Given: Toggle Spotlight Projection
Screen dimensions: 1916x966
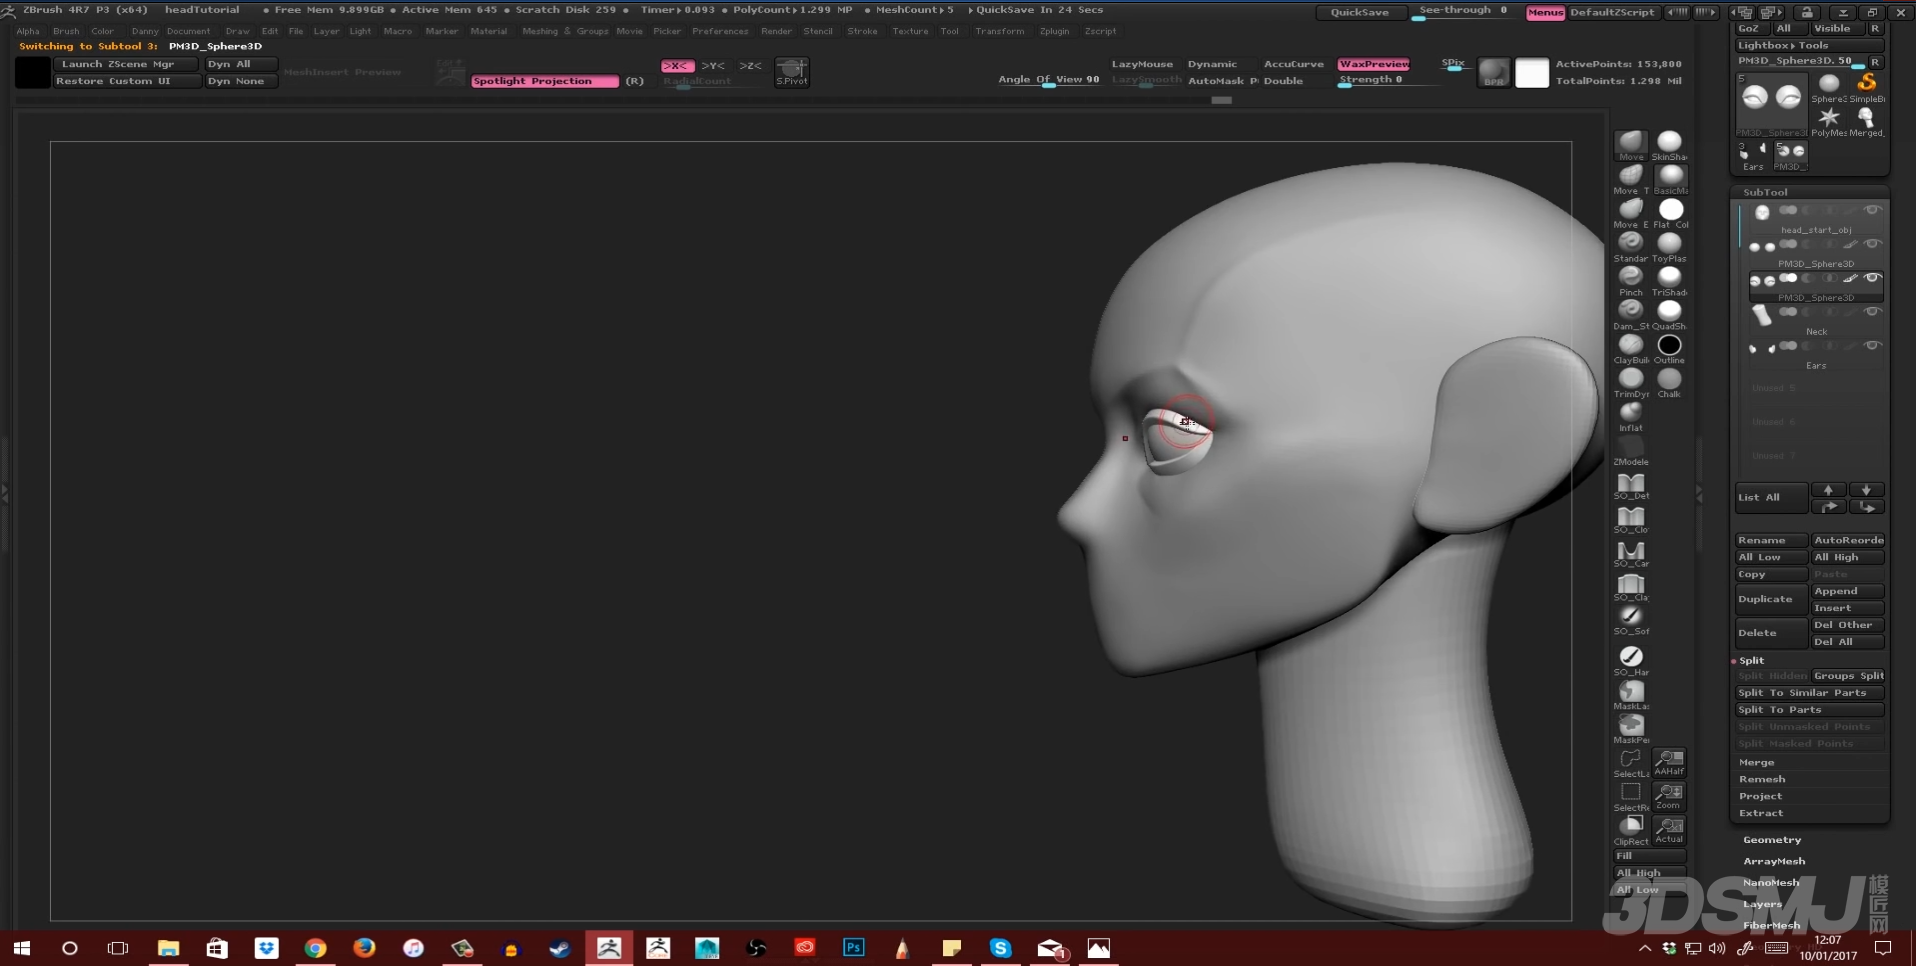Looking at the screenshot, I should 545,81.
